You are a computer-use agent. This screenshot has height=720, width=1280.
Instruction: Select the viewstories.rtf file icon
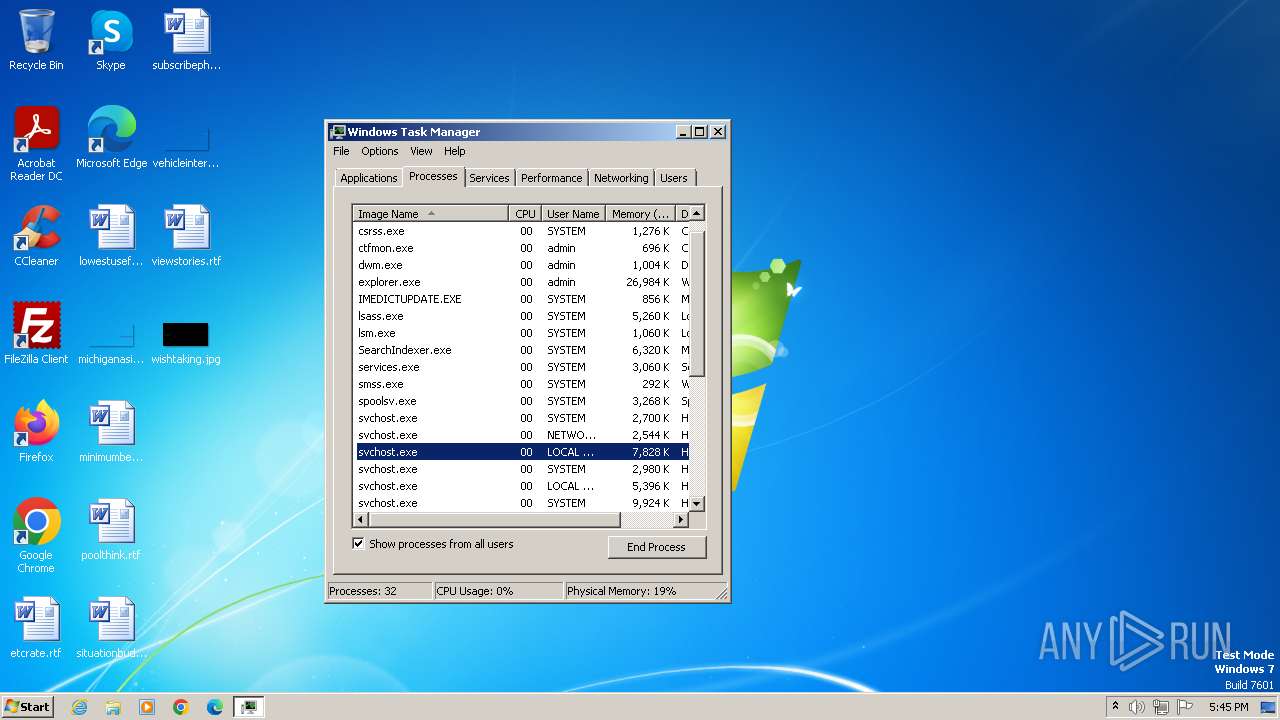(186, 235)
